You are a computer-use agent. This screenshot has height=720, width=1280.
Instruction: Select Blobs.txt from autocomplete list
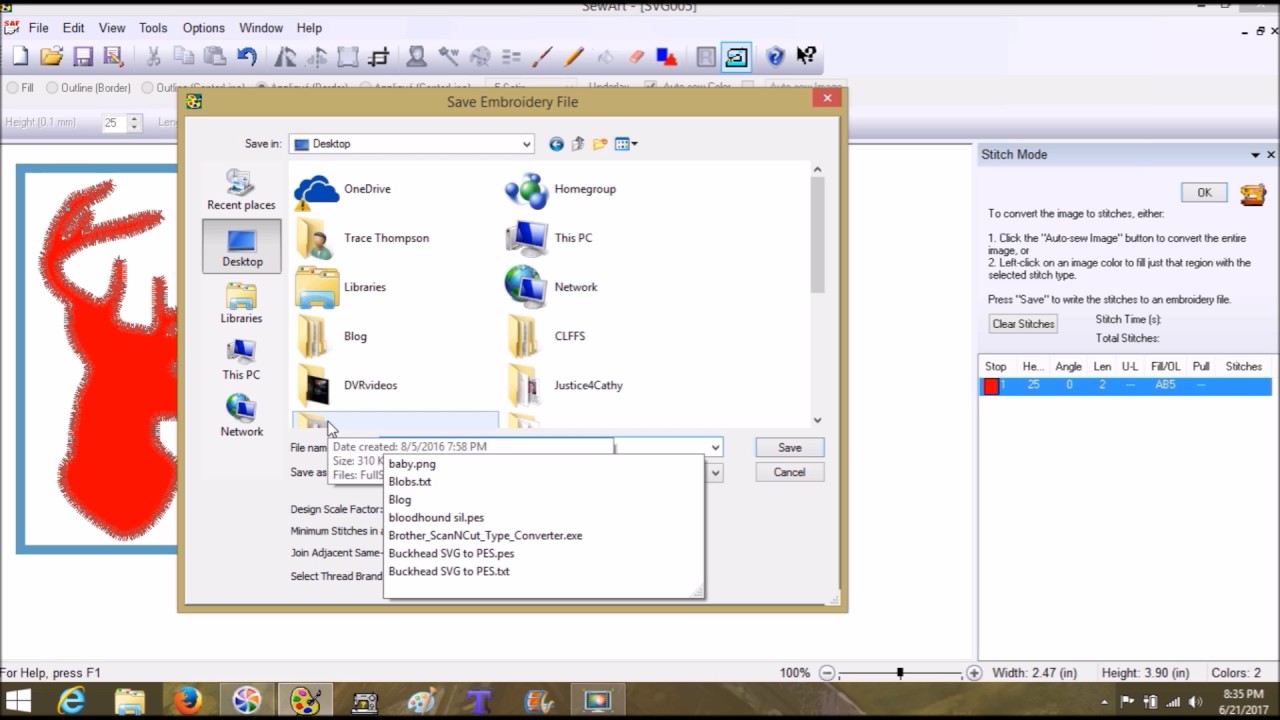coord(410,482)
